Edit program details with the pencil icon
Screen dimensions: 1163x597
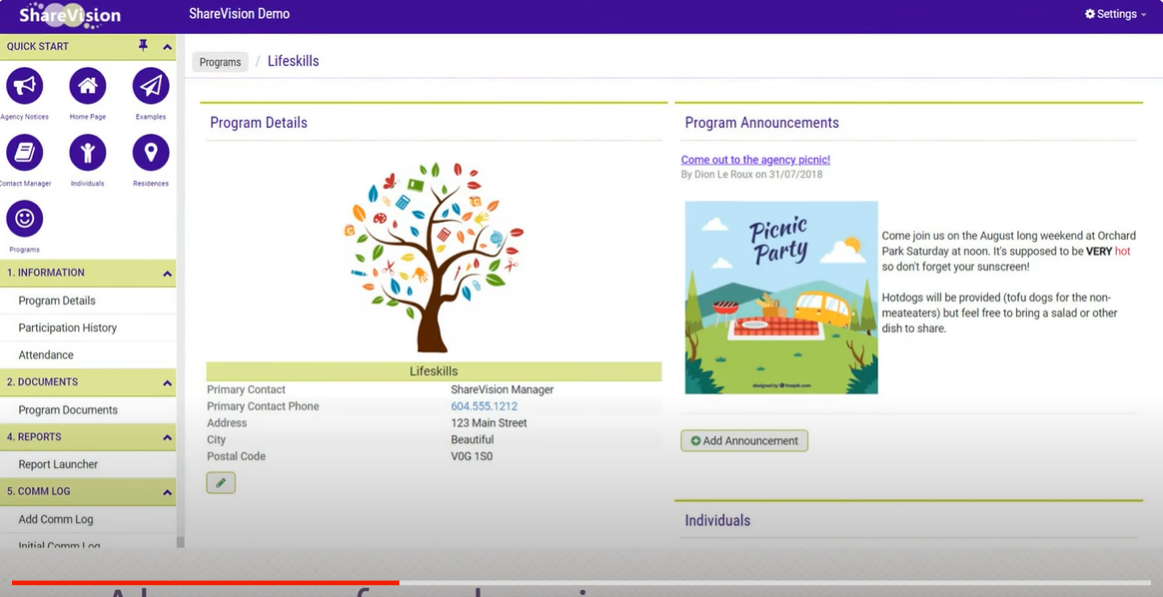coord(220,482)
